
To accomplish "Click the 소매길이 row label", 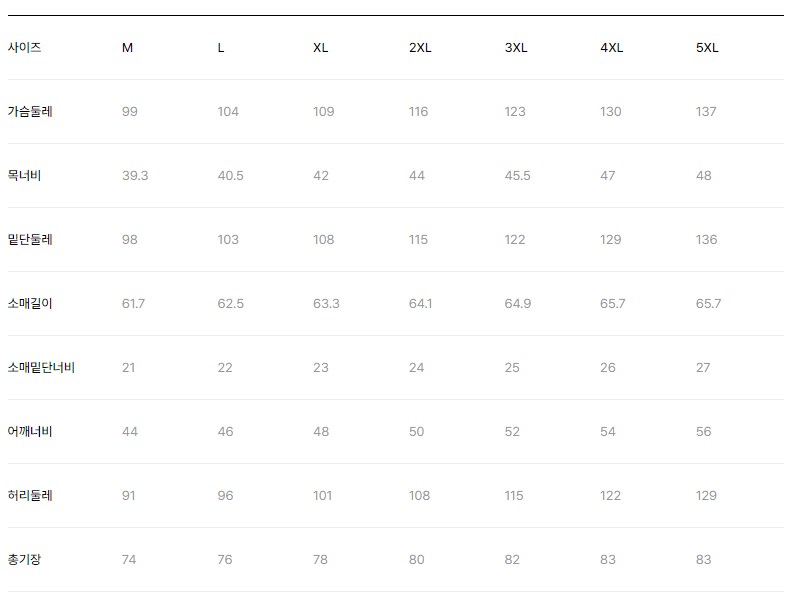I will (30, 304).
